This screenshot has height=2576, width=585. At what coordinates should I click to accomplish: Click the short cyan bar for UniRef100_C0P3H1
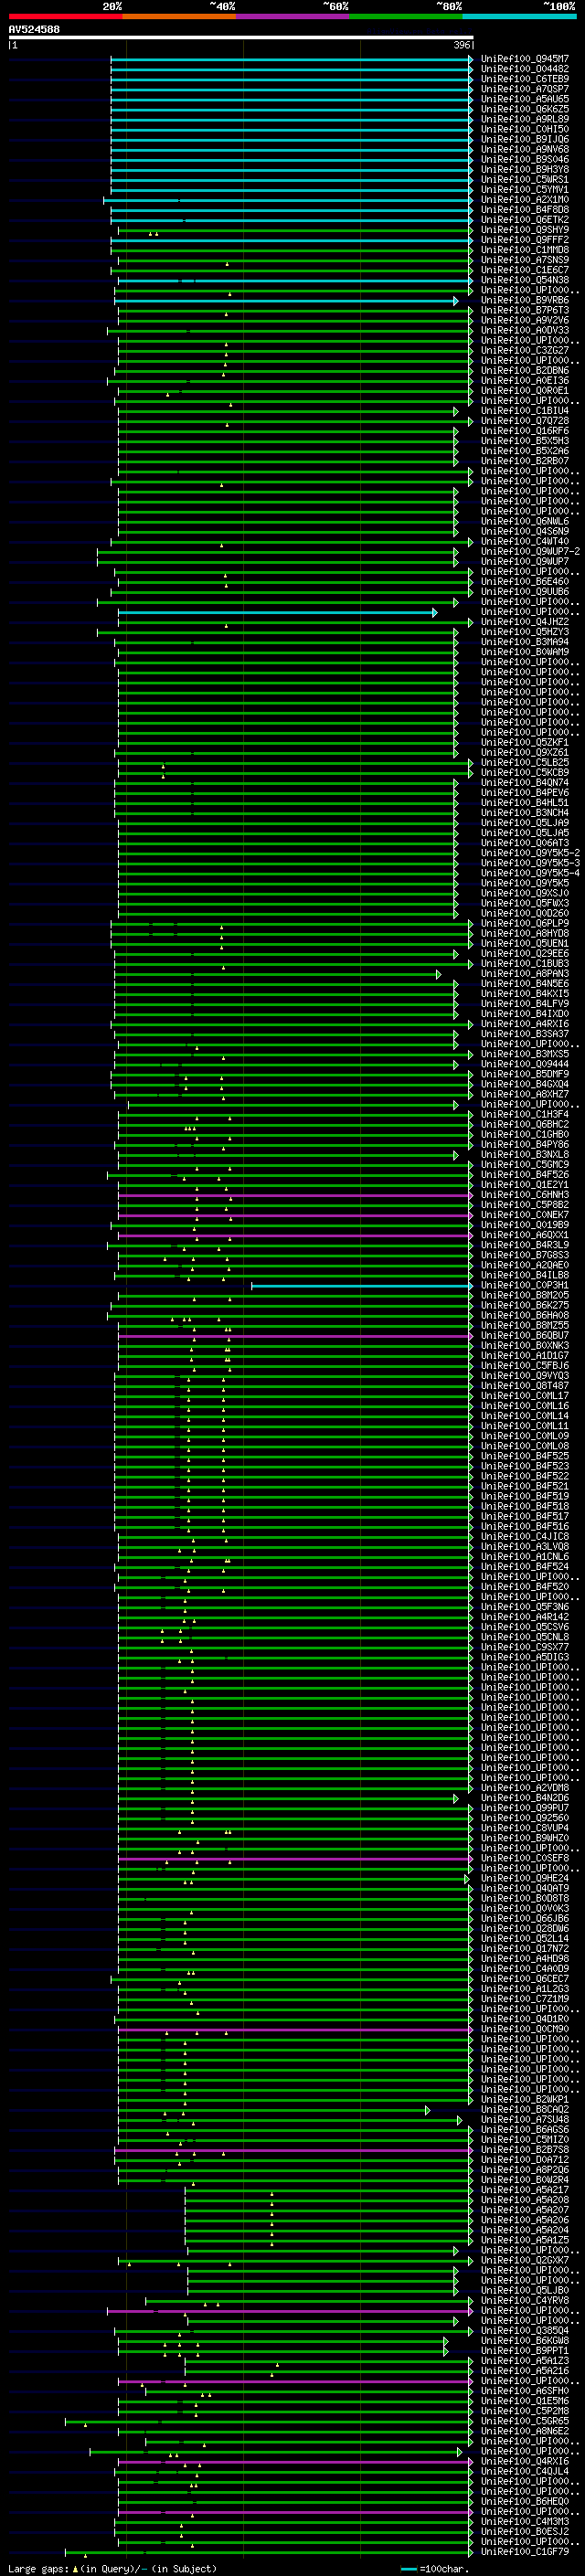tap(362, 1285)
